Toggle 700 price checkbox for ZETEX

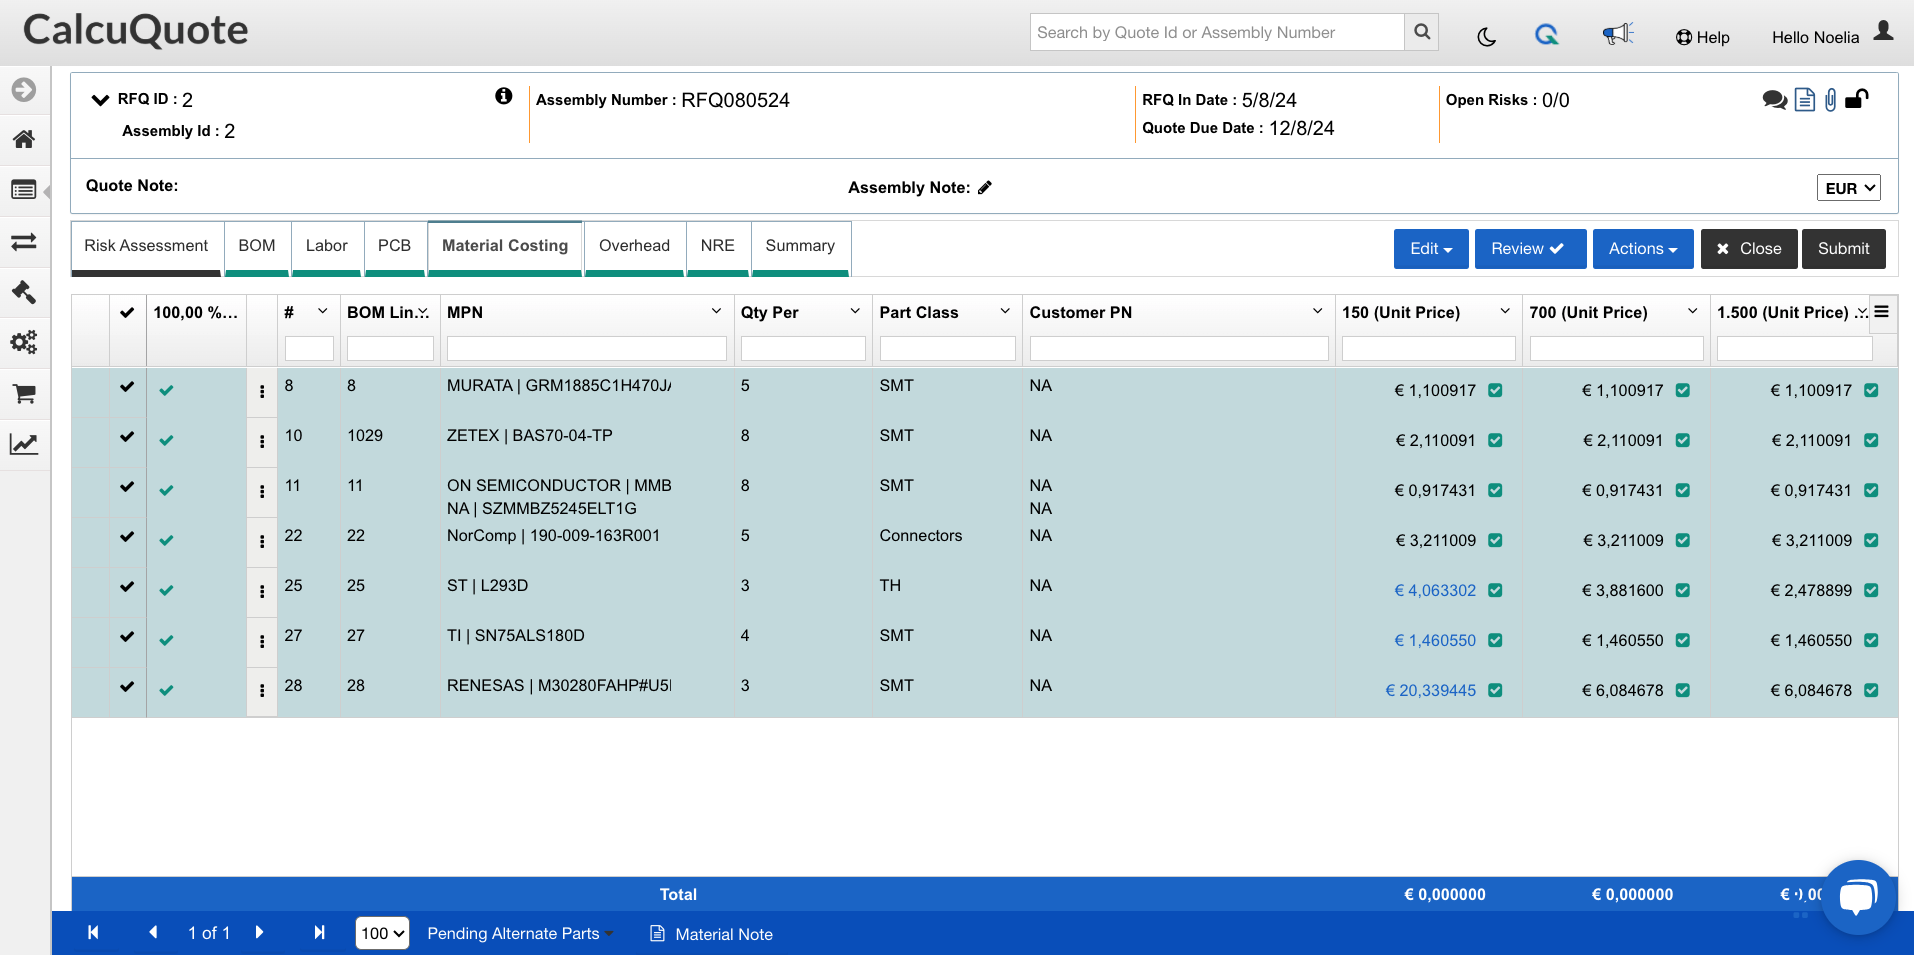pyautogui.click(x=1683, y=441)
